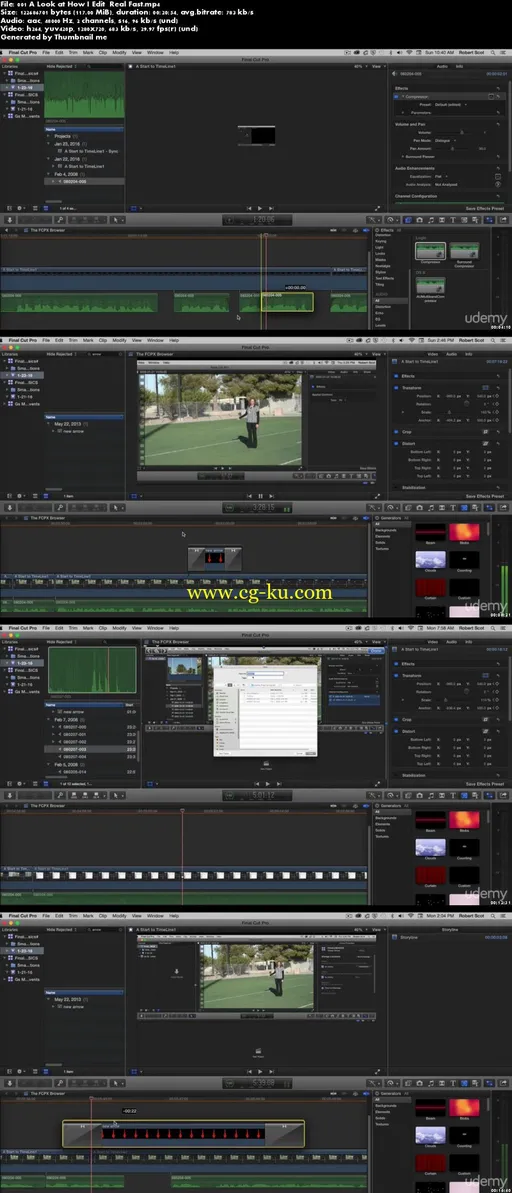512x1193 pixels.
Task: Open File menu in the 1:20:06 frame
Action: coord(46,52)
